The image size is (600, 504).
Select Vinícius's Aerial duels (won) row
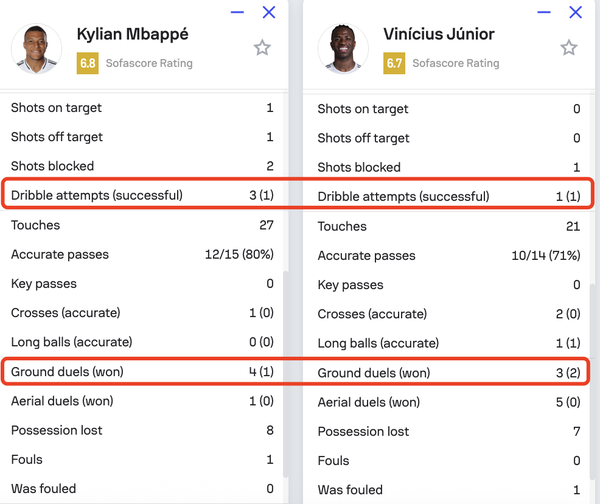coord(448,402)
